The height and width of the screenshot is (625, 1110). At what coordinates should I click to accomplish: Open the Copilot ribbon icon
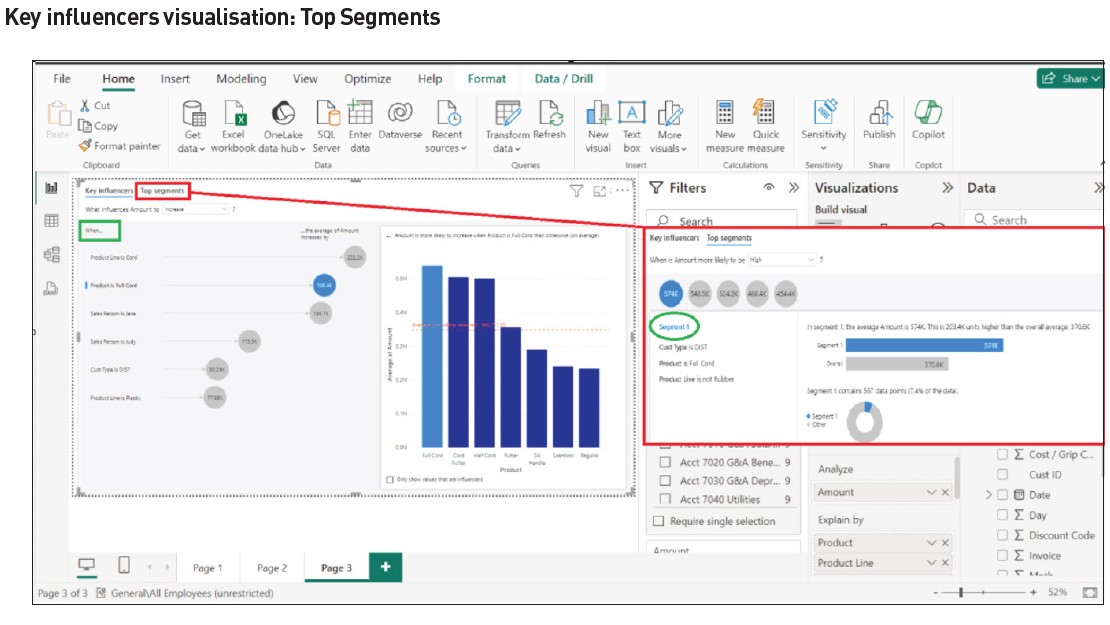pos(928,114)
